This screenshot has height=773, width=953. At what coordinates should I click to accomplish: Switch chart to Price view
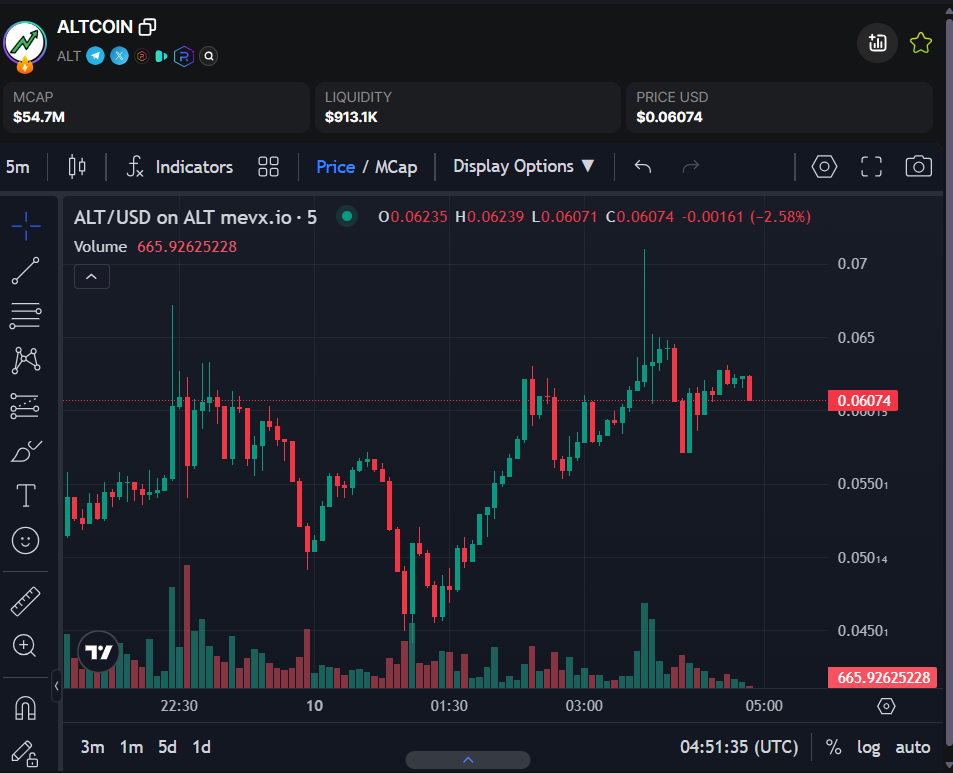pos(335,167)
